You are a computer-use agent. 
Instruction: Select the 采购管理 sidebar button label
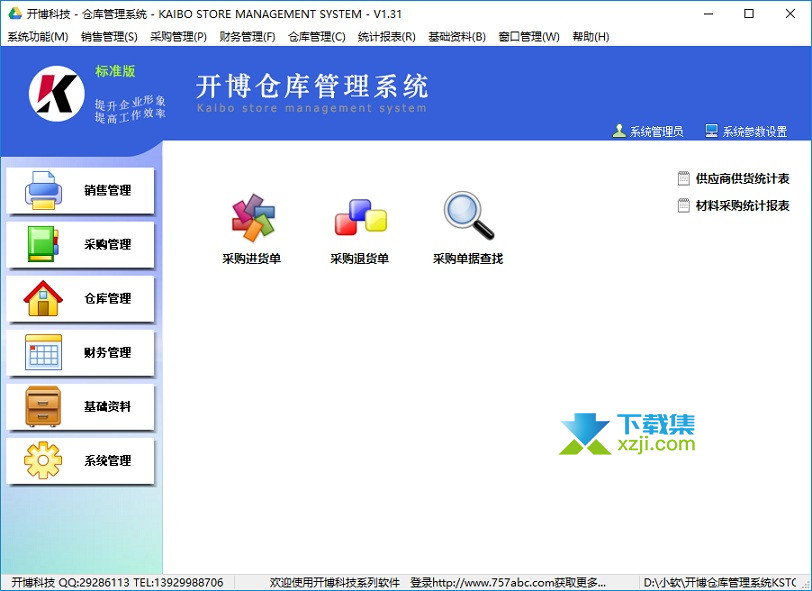pyautogui.click(x=108, y=244)
